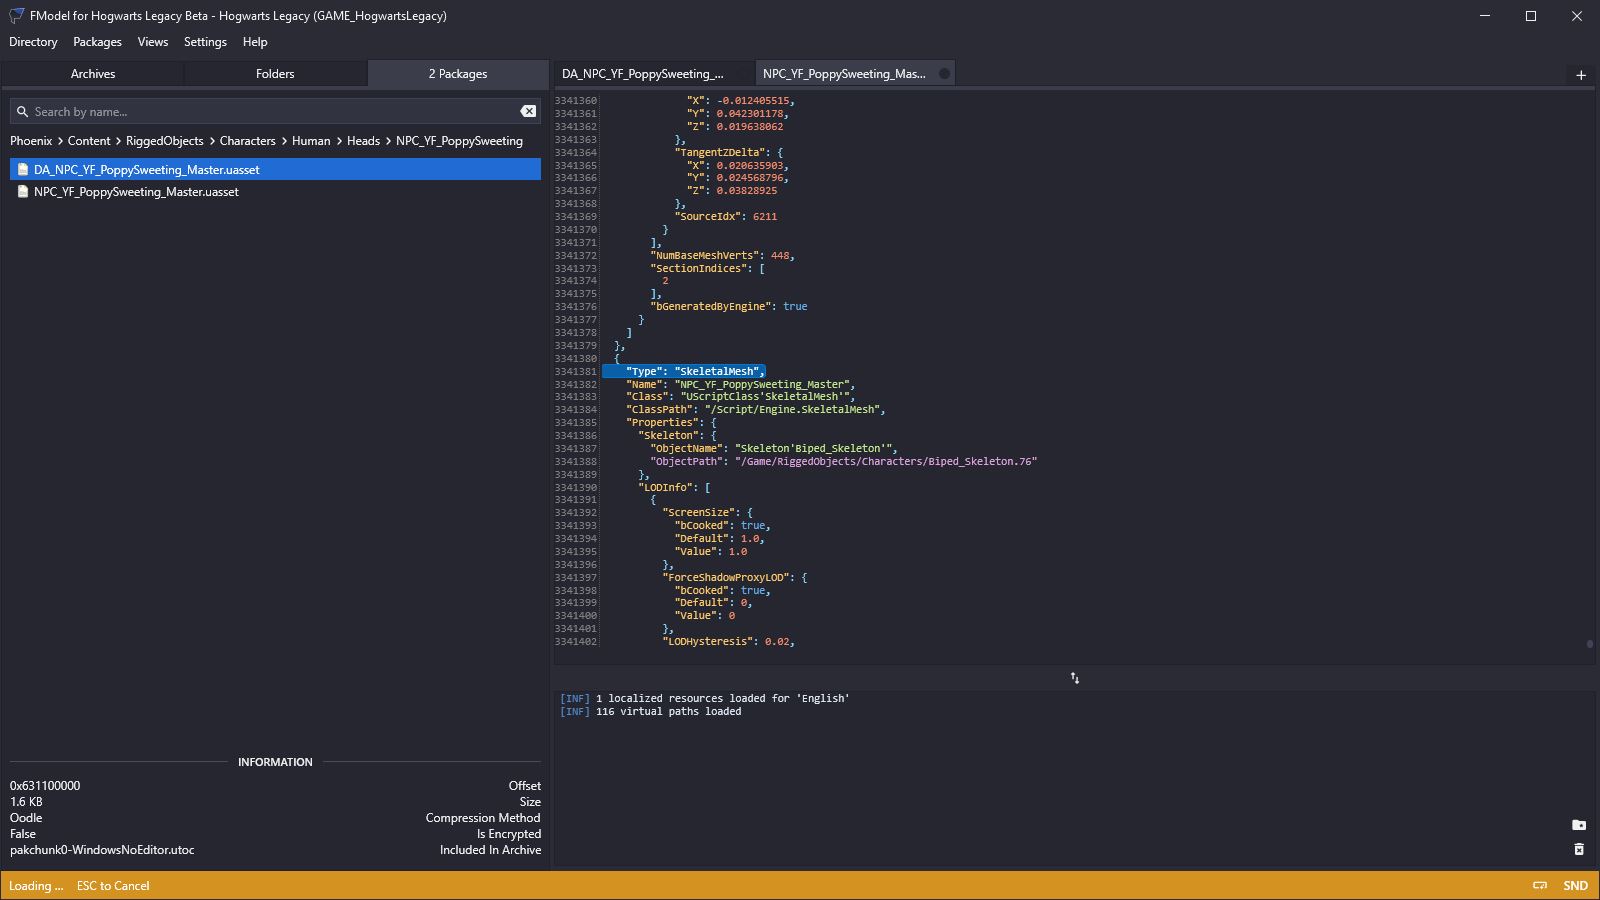Click the offset value 0x631100000

45,786
